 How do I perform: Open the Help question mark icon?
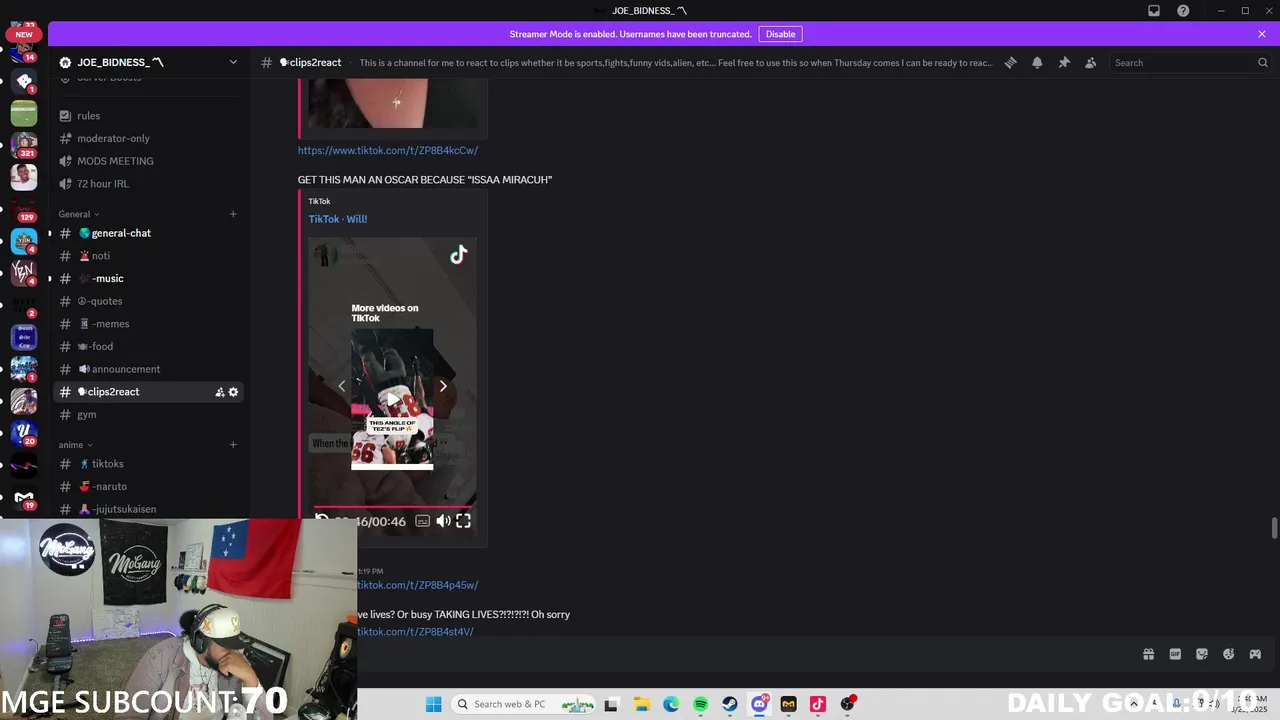click(1183, 11)
